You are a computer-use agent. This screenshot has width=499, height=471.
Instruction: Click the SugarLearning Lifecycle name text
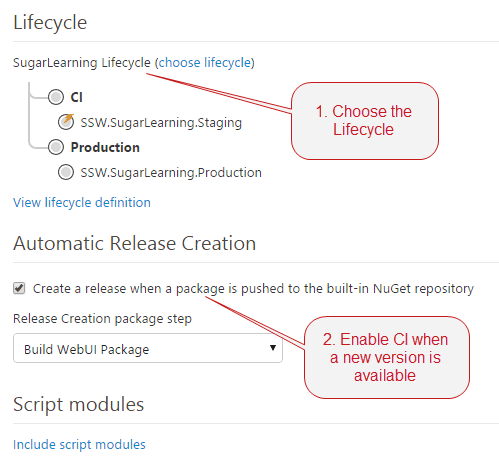(x=82, y=63)
